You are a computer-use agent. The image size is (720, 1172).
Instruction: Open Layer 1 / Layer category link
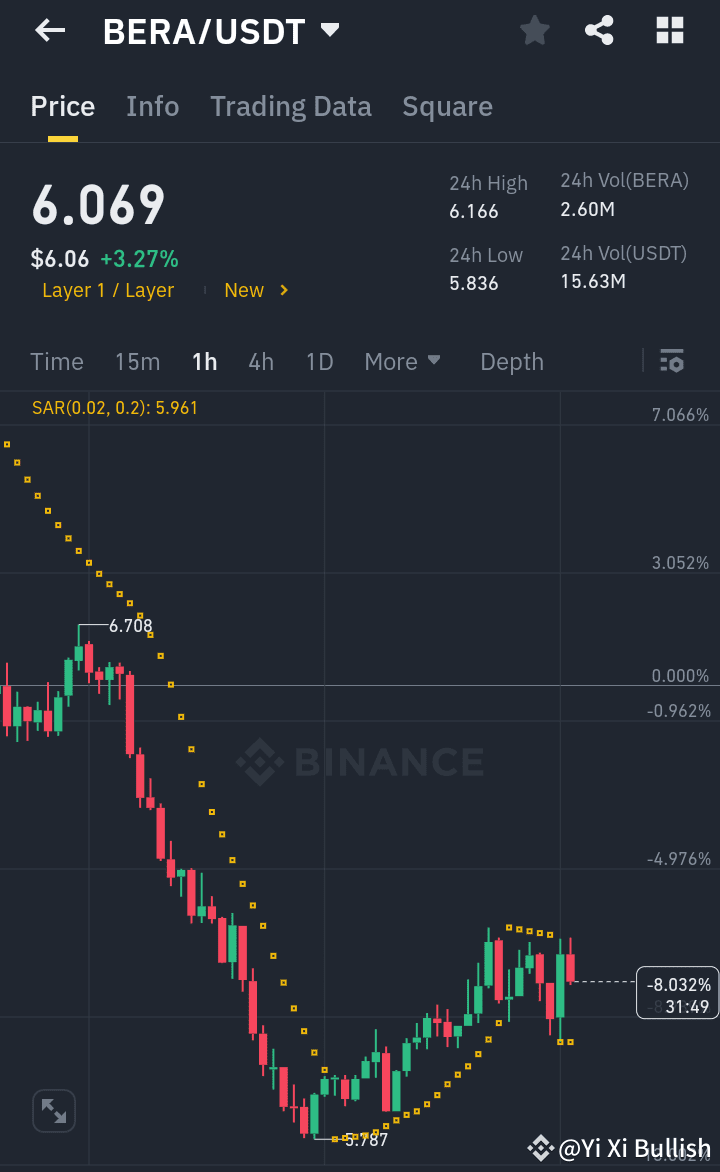(108, 290)
